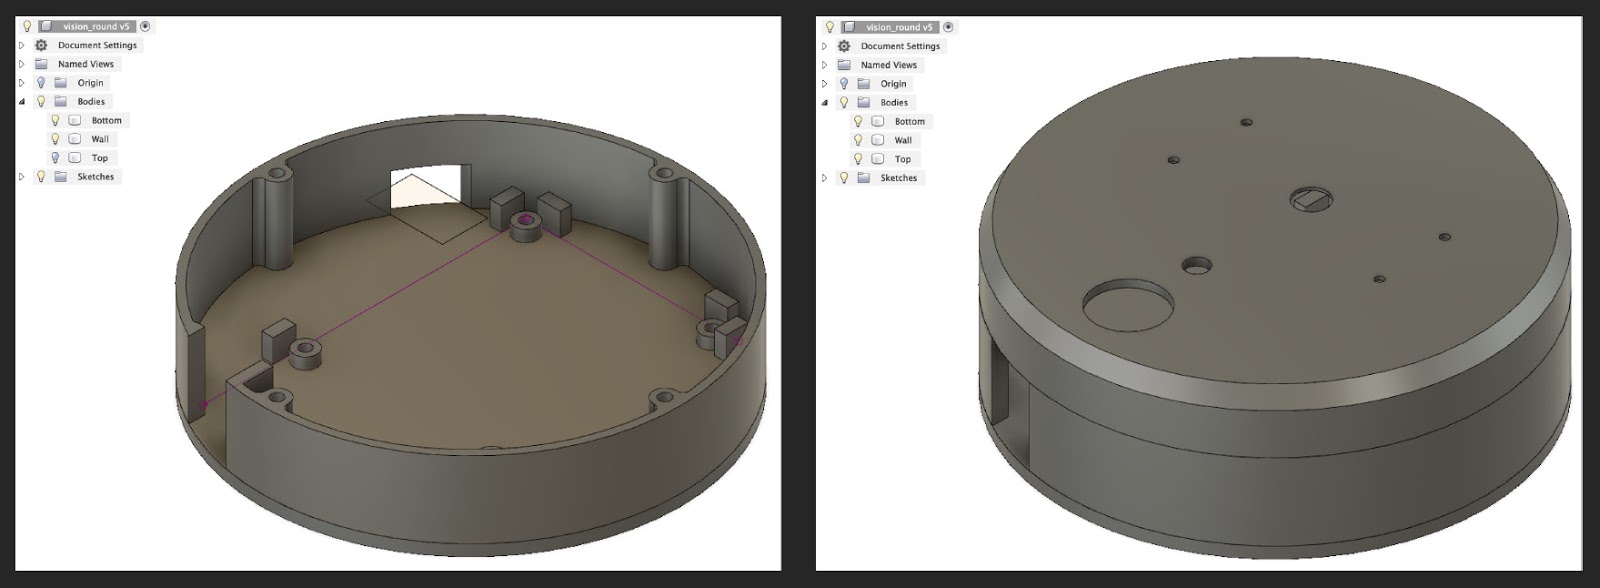Click the Sketches folder icon, left view
The height and width of the screenshot is (588, 1600).
point(60,176)
